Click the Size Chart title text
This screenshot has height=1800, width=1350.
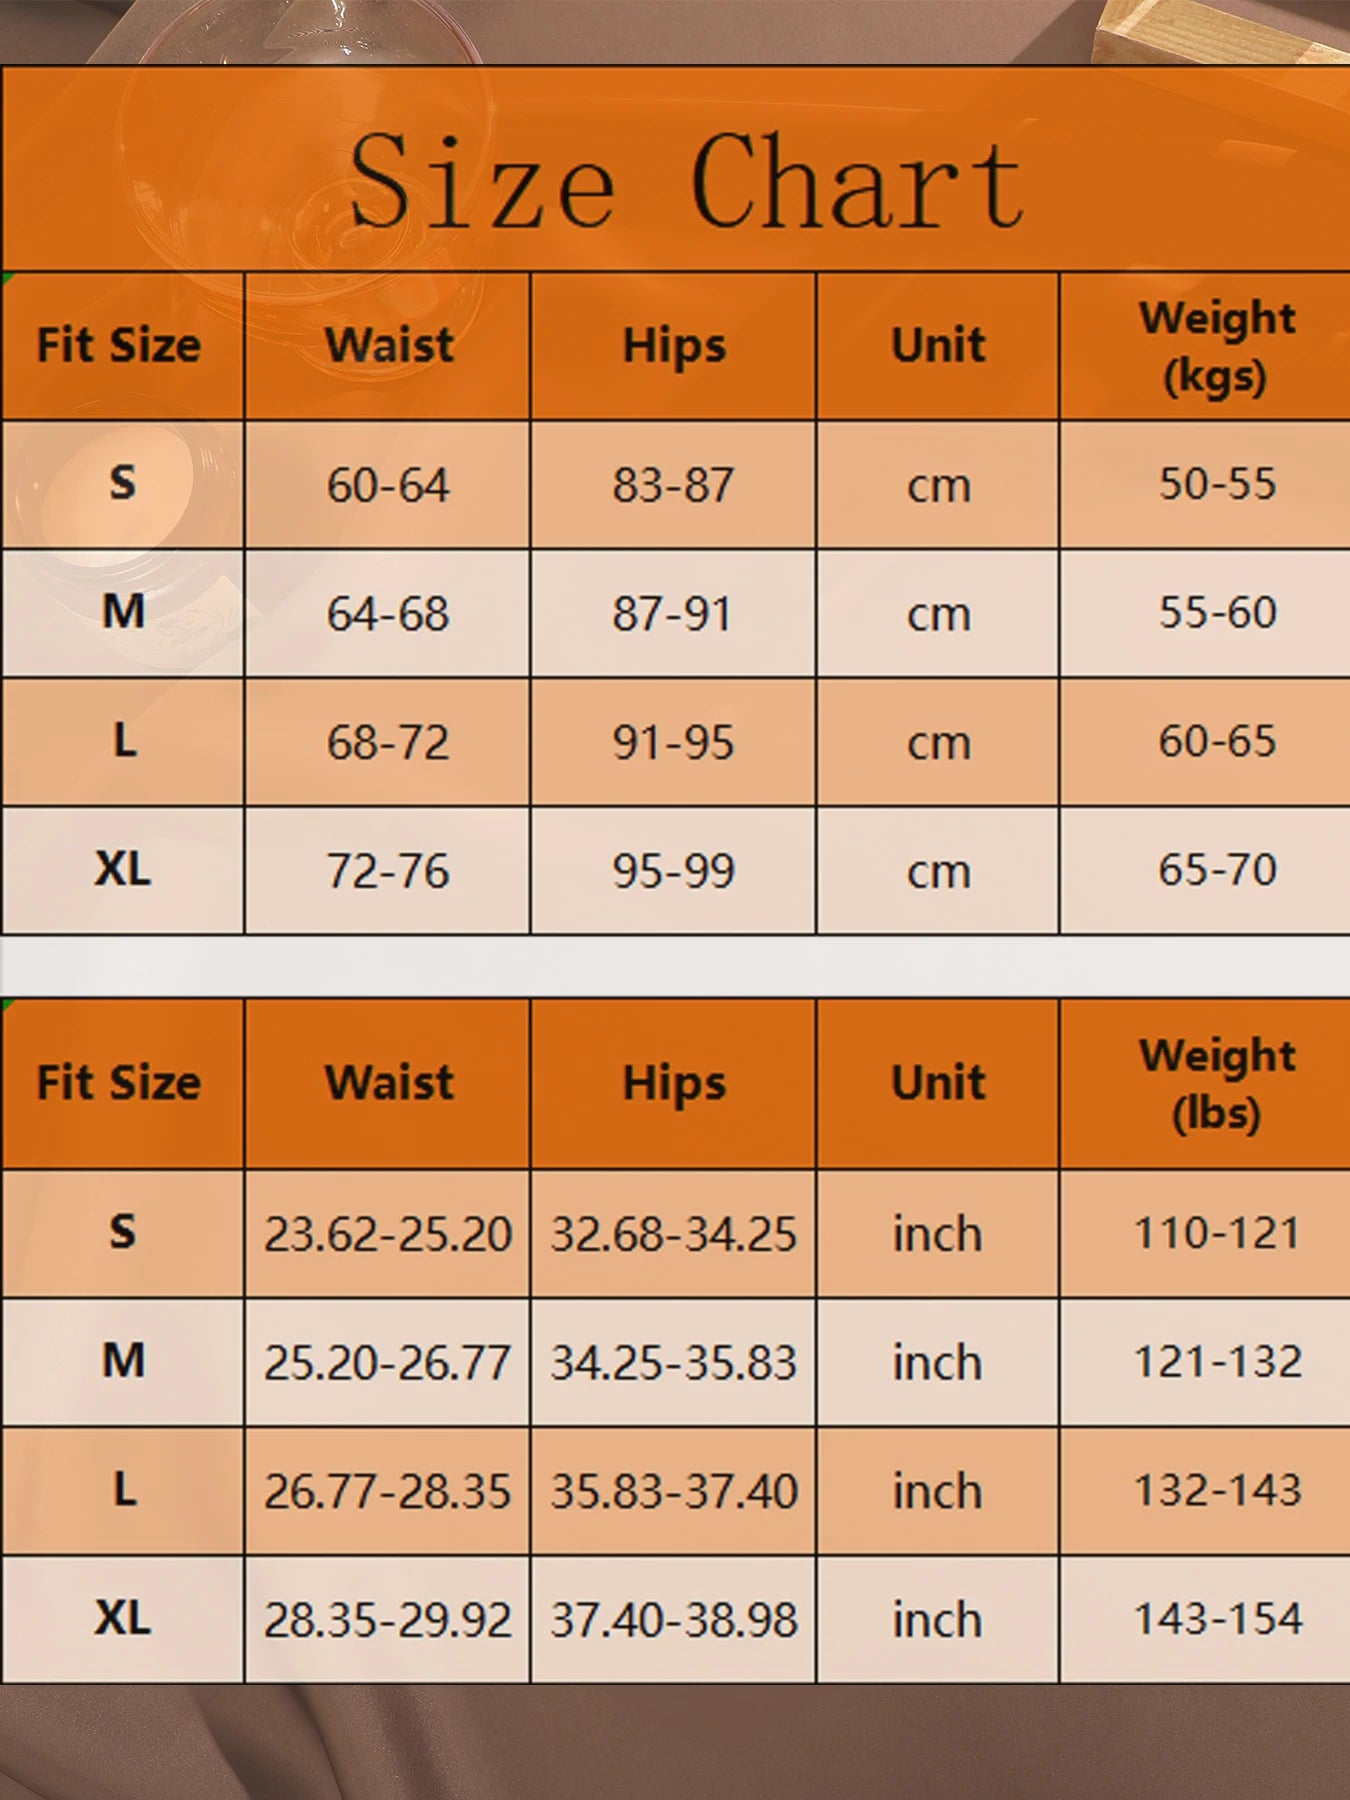685,182
